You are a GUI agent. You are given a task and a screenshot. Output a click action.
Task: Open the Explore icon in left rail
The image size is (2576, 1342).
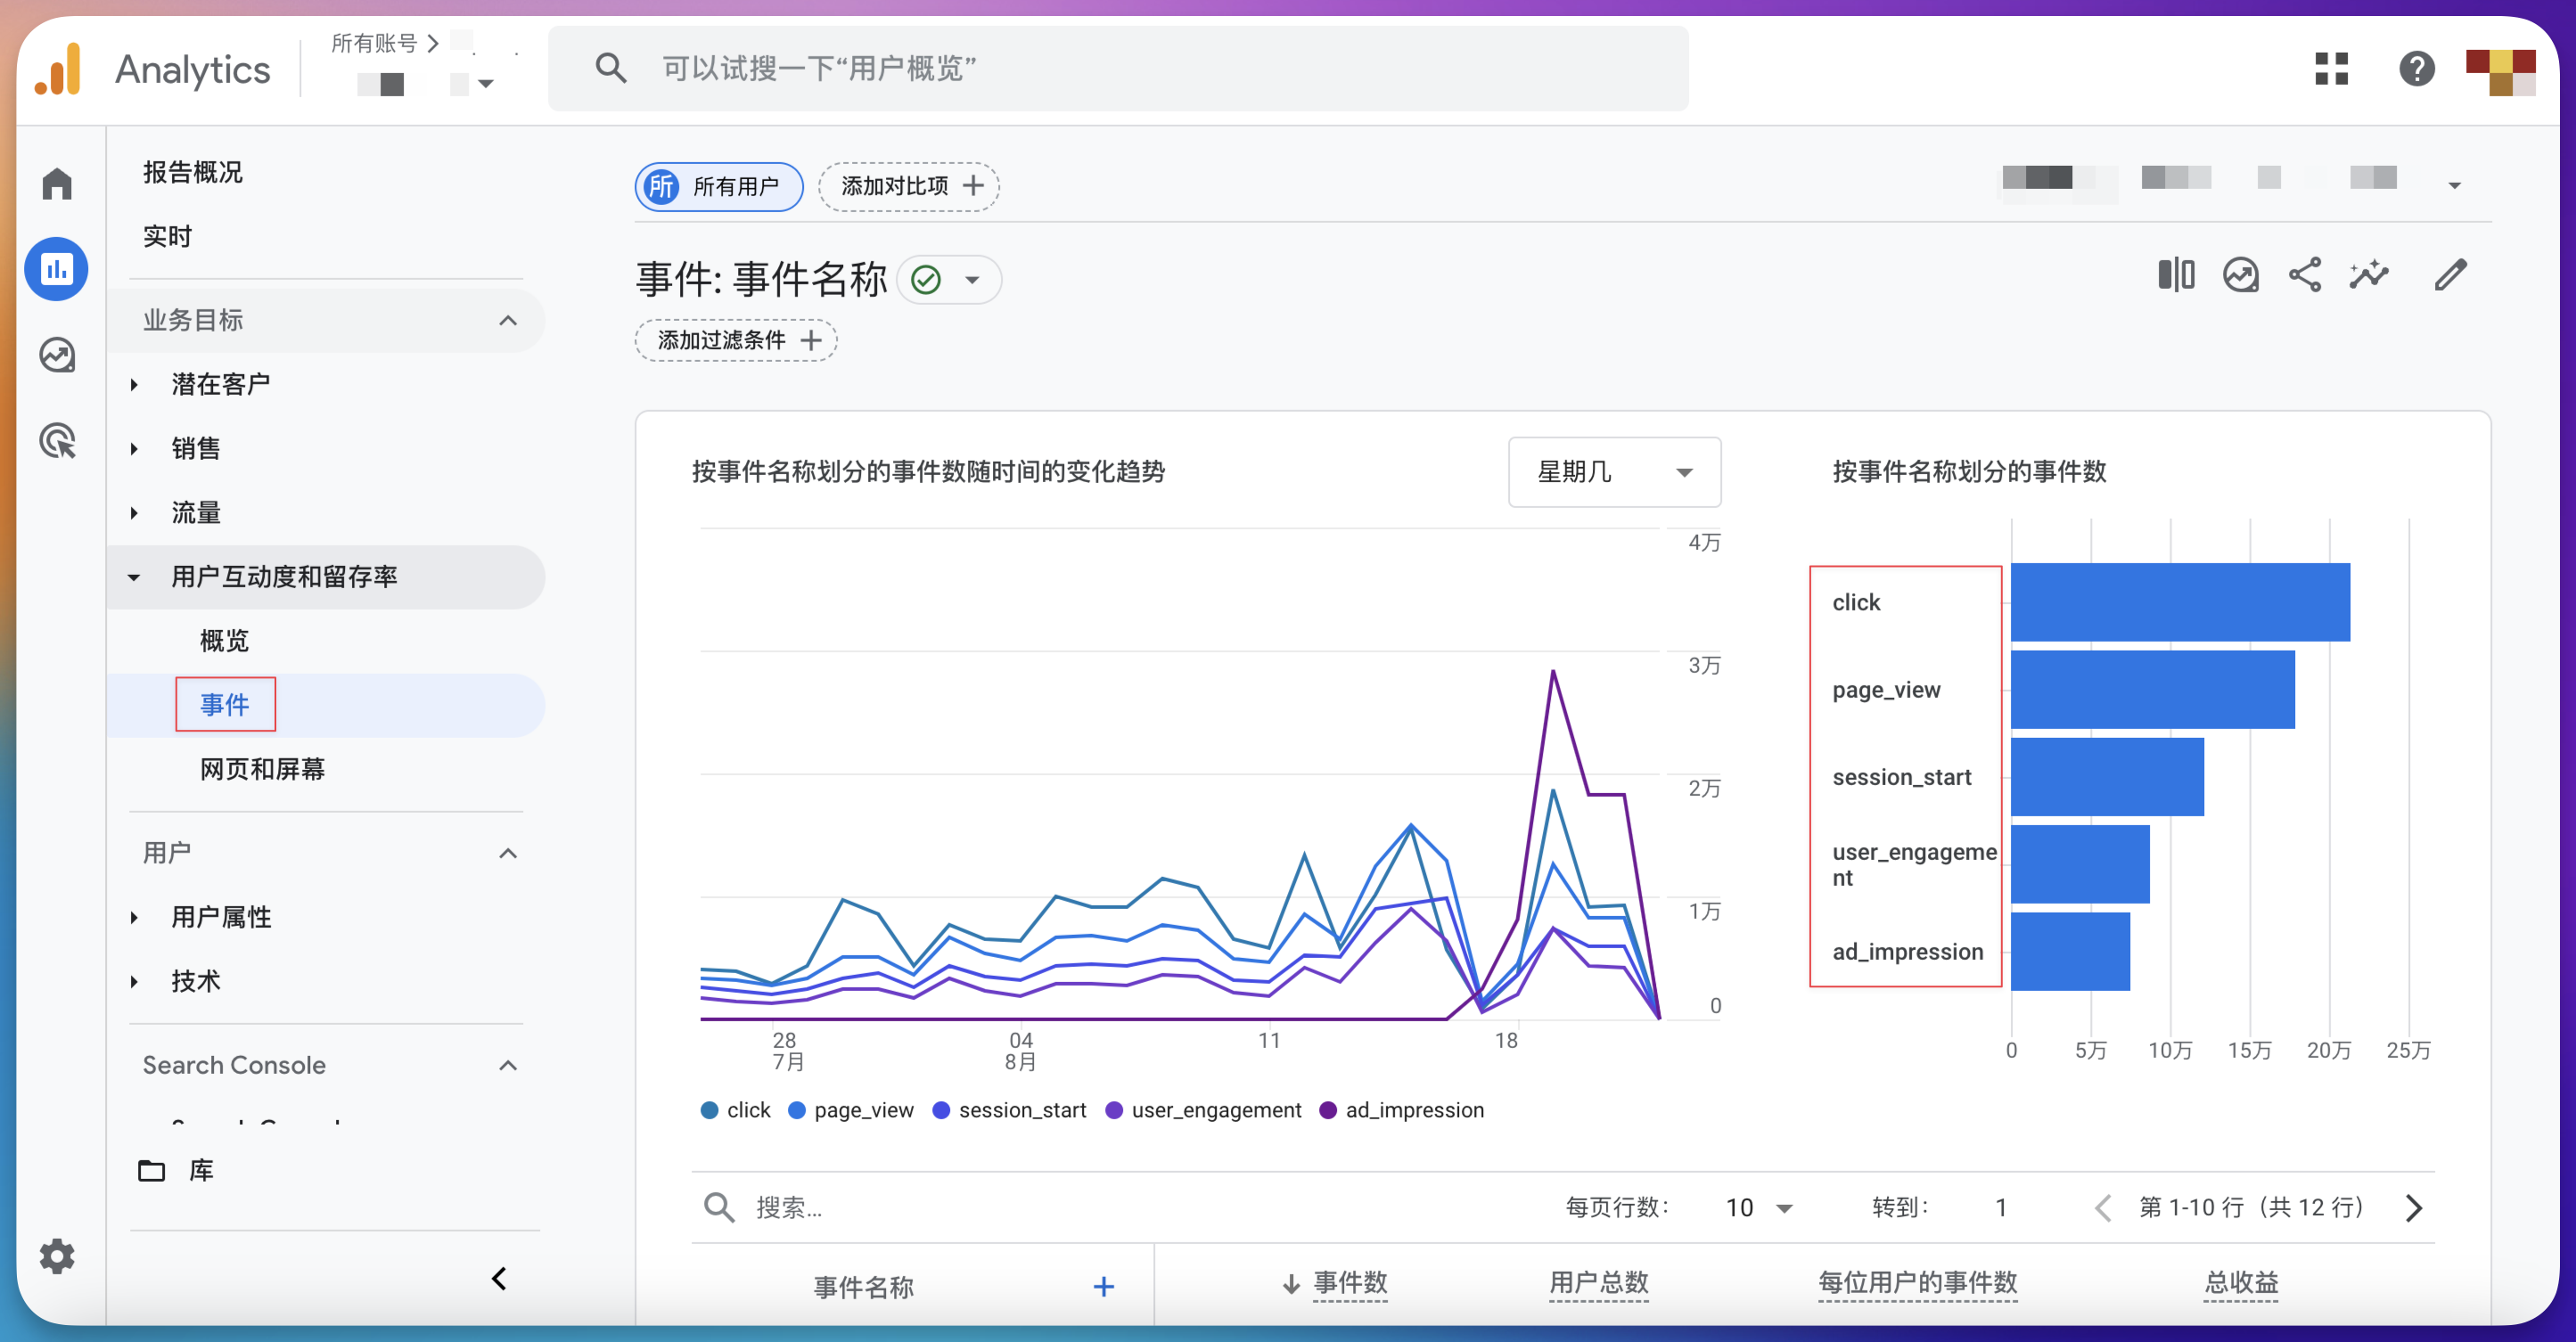(x=57, y=355)
